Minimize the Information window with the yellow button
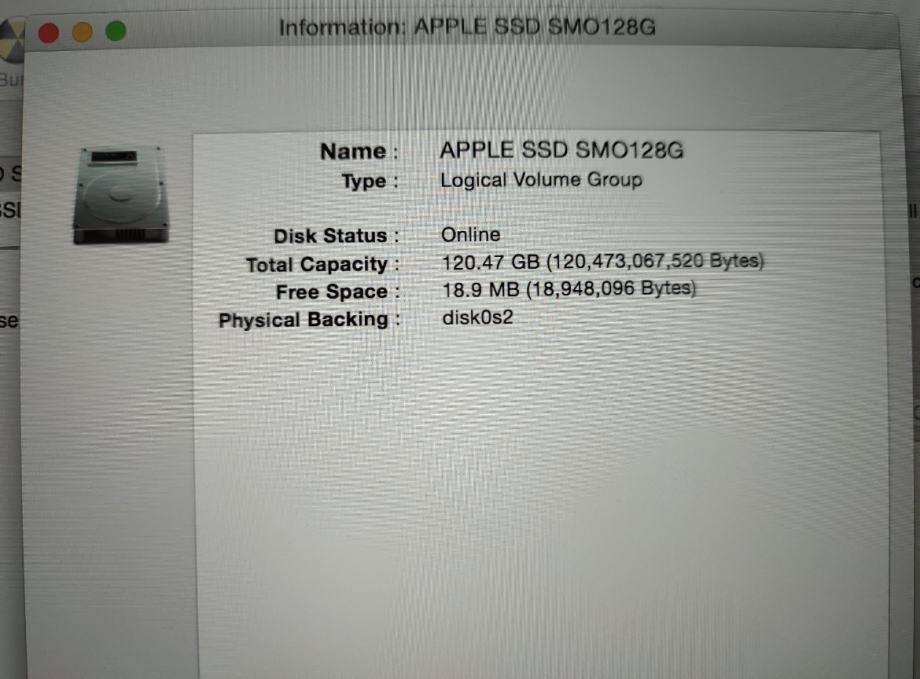This screenshot has height=679, width=920. 82,32
